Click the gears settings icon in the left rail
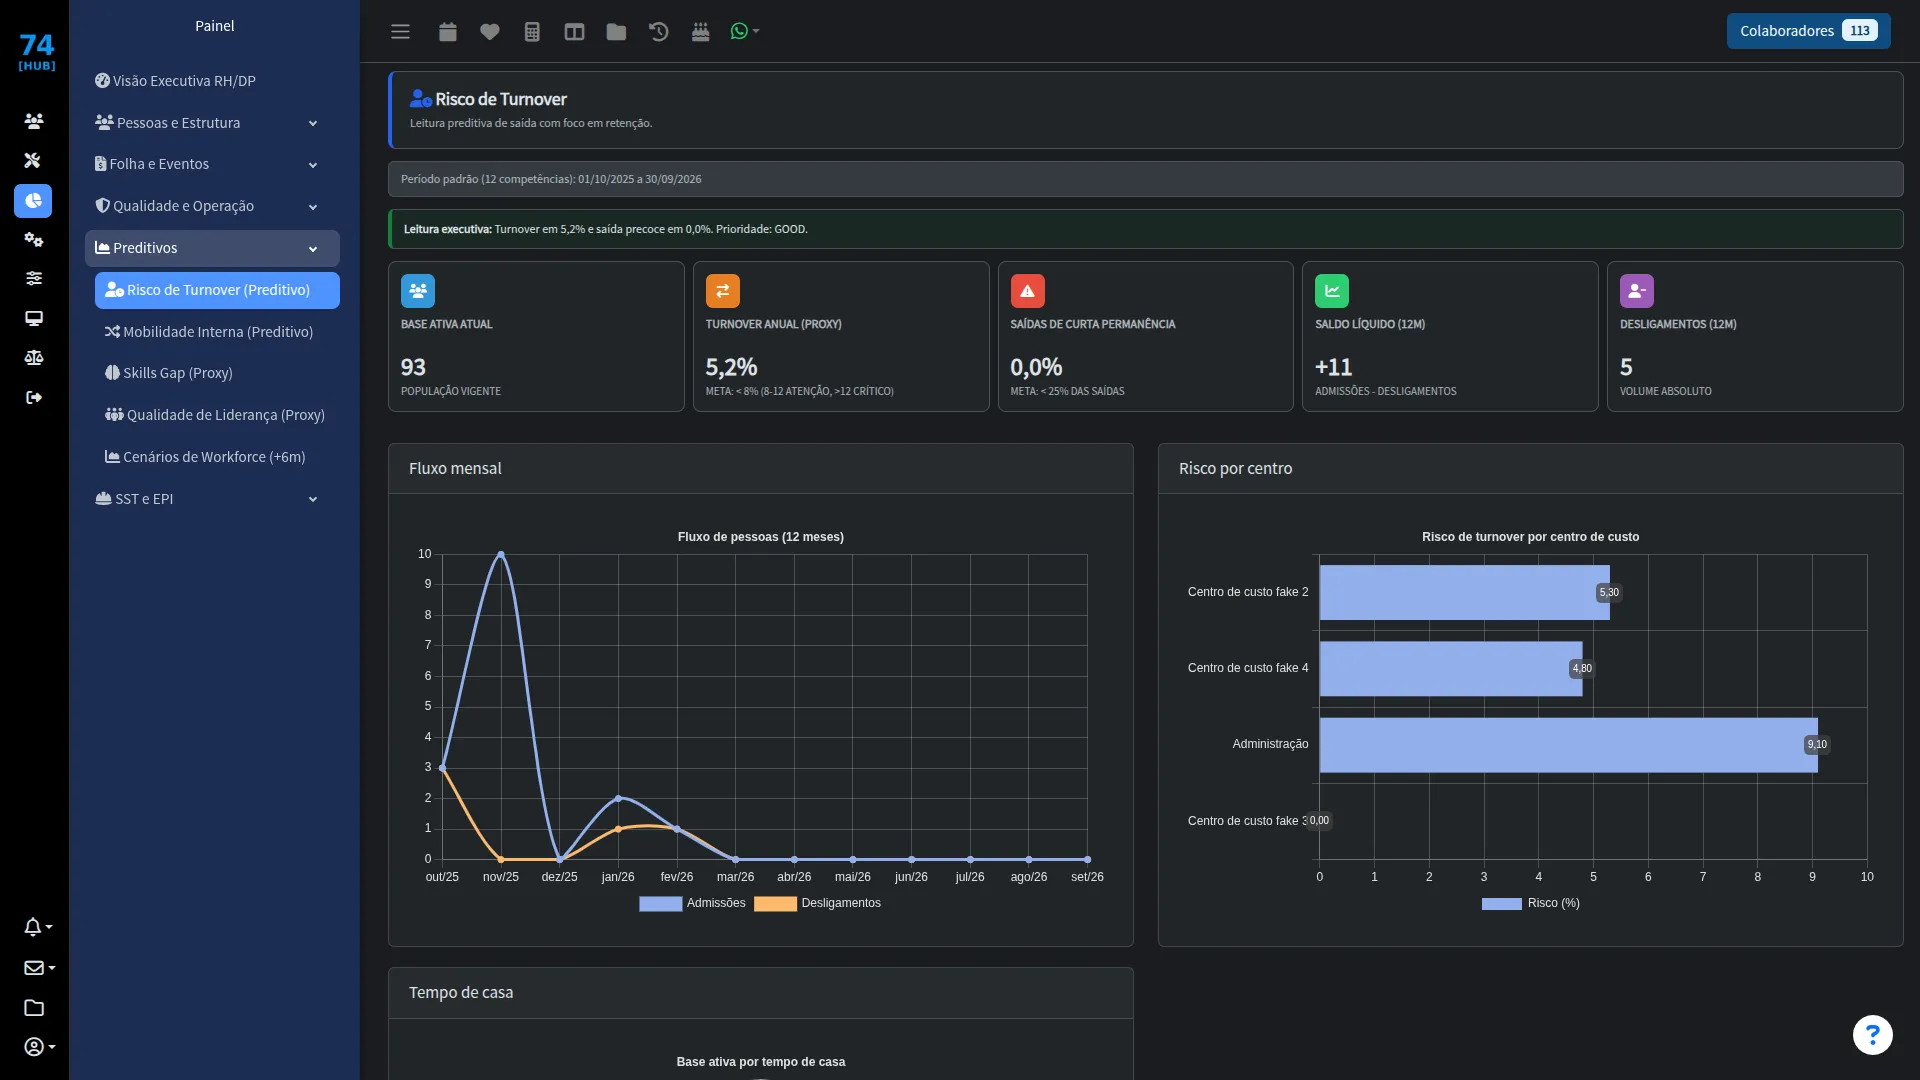This screenshot has height=1080, width=1920. [x=34, y=239]
